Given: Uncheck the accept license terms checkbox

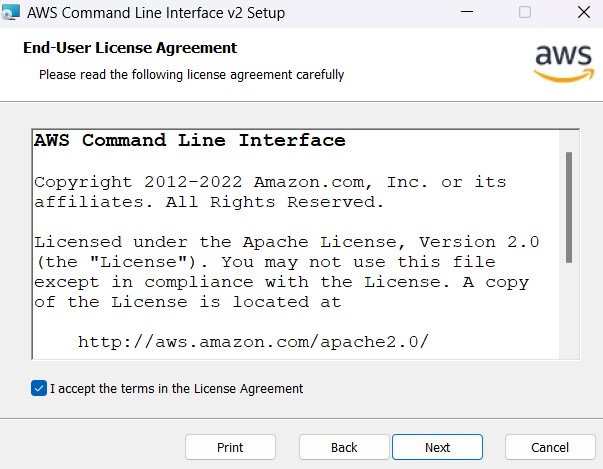Looking at the screenshot, I should pyautogui.click(x=39, y=388).
